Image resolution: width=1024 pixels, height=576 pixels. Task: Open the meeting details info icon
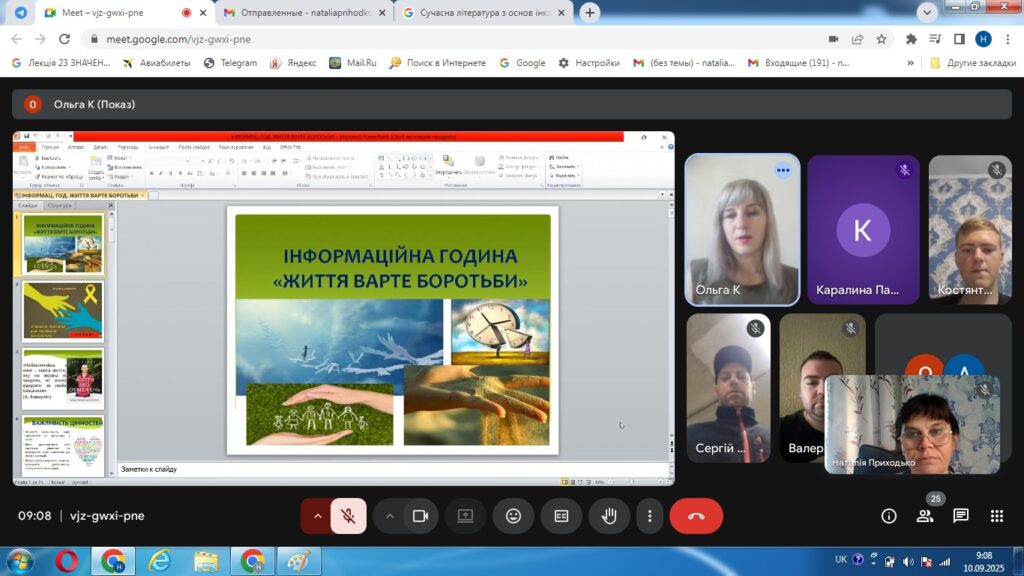click(888, 516)
